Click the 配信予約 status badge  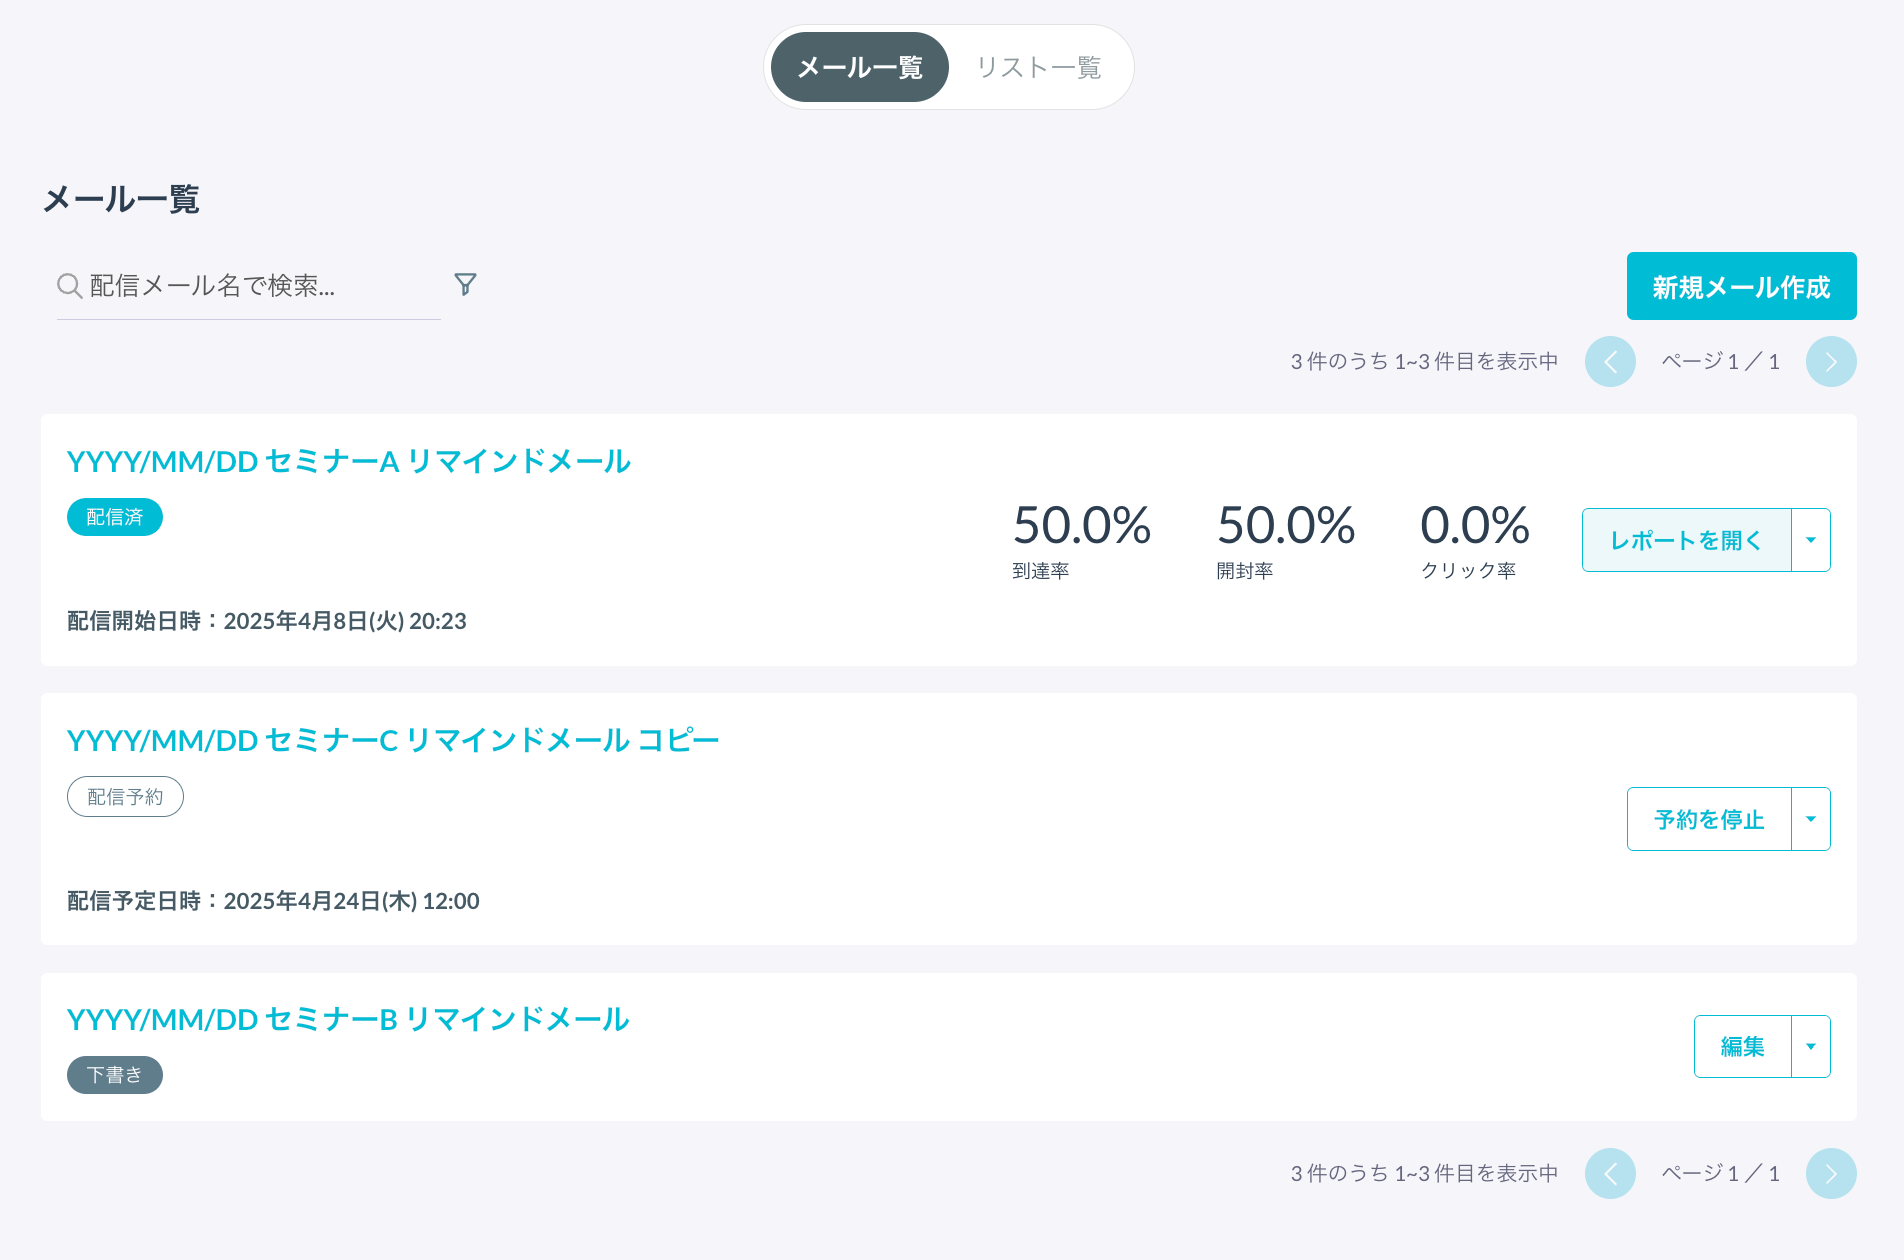click(x=125, y=797)
